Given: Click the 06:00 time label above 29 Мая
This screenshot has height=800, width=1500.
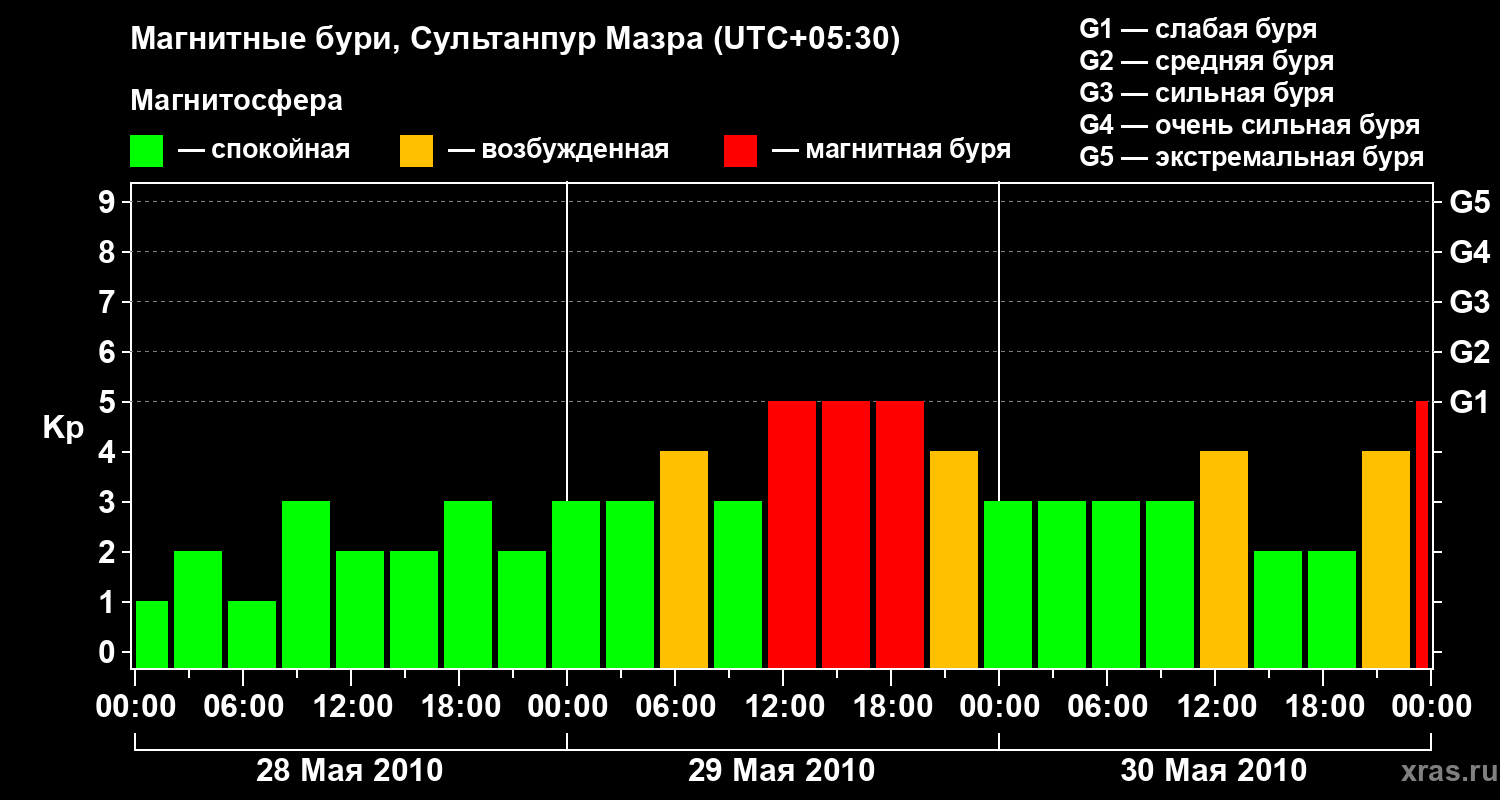Looking at the screenshot, I should (x=675, y=707).
